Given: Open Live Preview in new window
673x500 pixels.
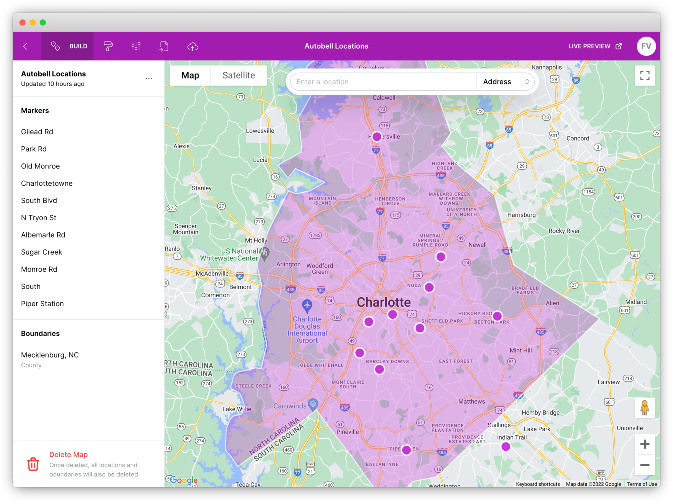Looking at the screenshot, I should [x=595, y=46].
